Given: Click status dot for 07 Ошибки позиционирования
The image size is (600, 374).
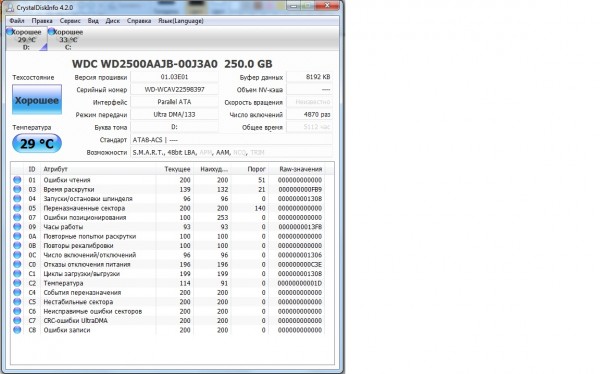Looking at the screenshot, I should [x=17, y=217].
